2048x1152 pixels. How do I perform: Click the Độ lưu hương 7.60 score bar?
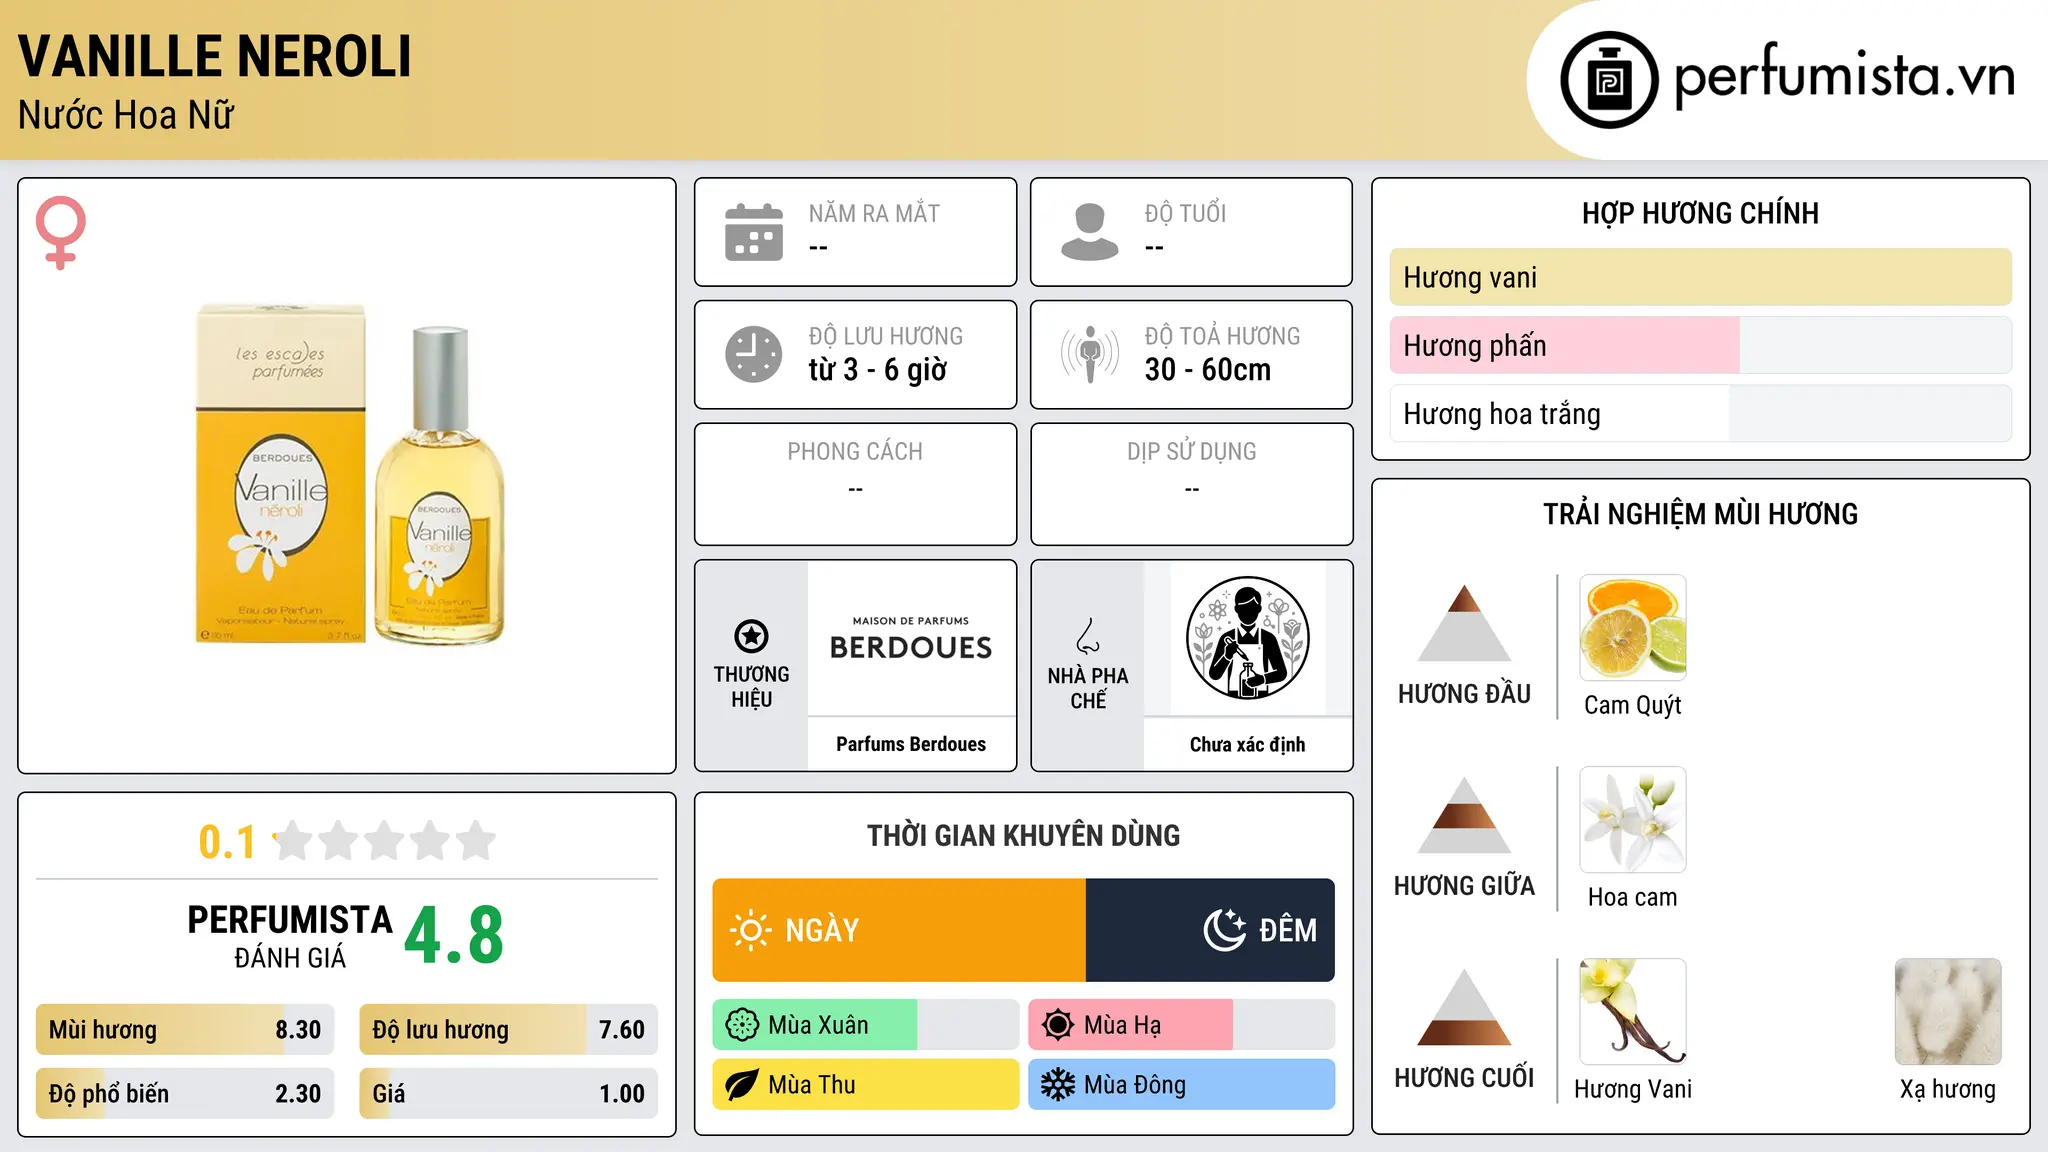[508, 1029]
